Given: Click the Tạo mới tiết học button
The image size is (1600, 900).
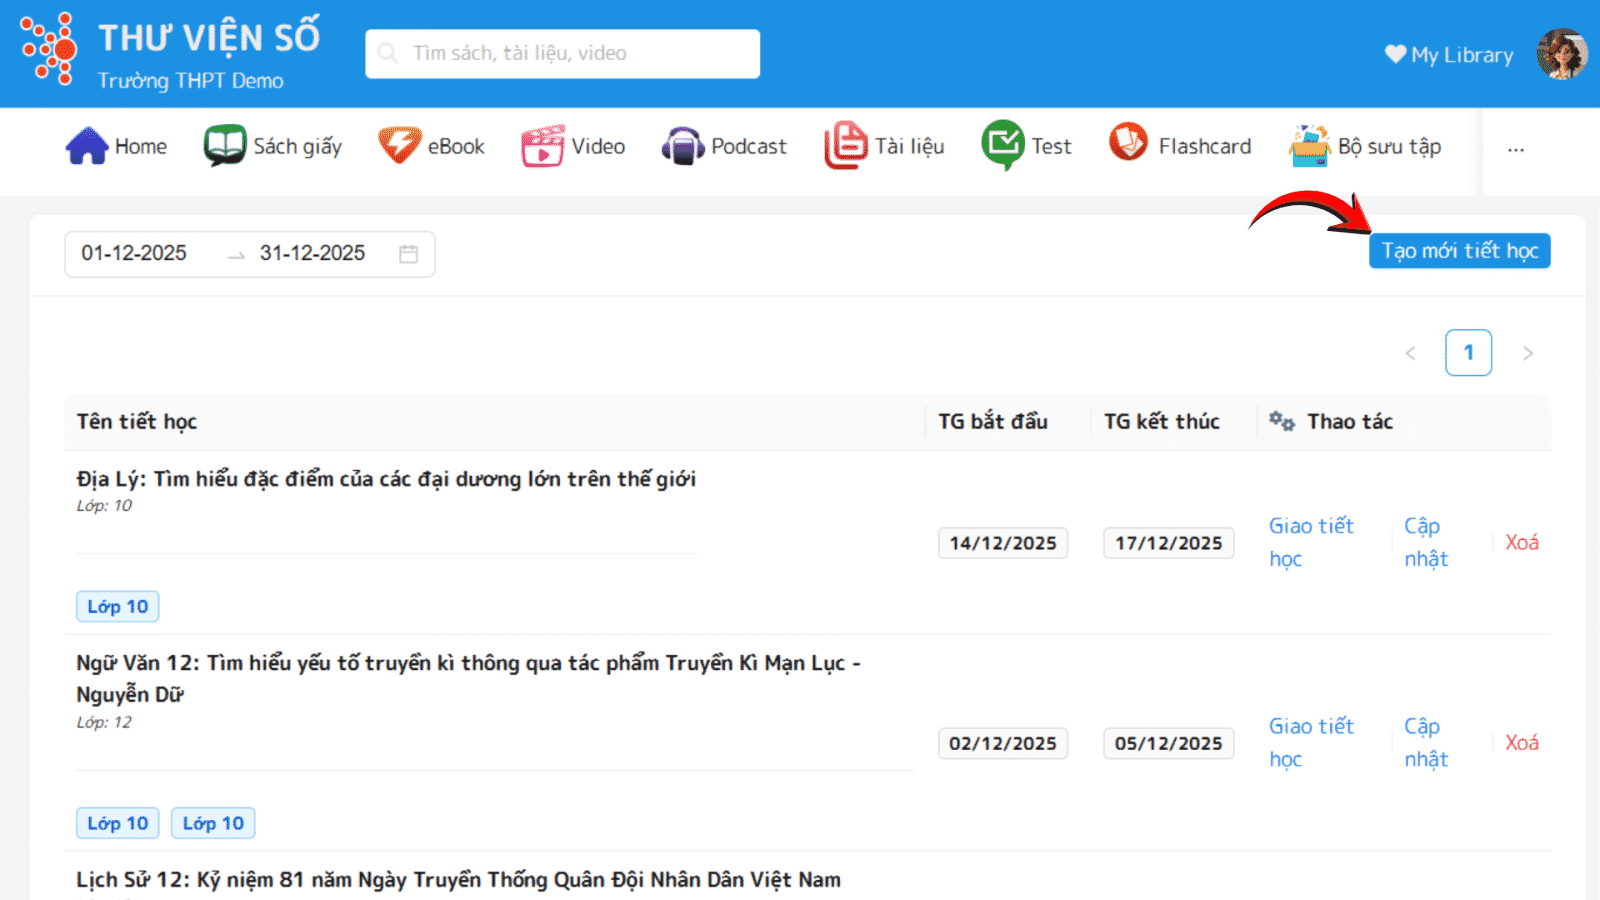Looking at the screenshot, I should [1459, 251].
